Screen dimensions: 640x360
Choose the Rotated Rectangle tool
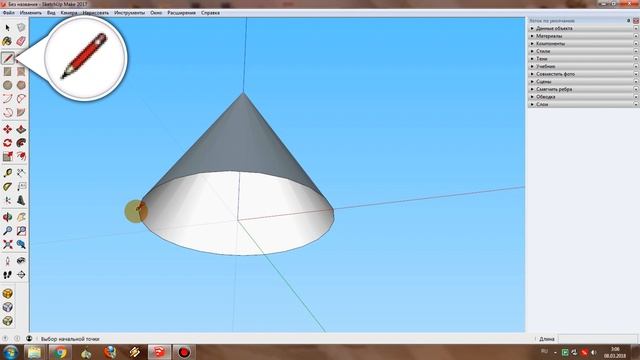(x=21, y=72)
